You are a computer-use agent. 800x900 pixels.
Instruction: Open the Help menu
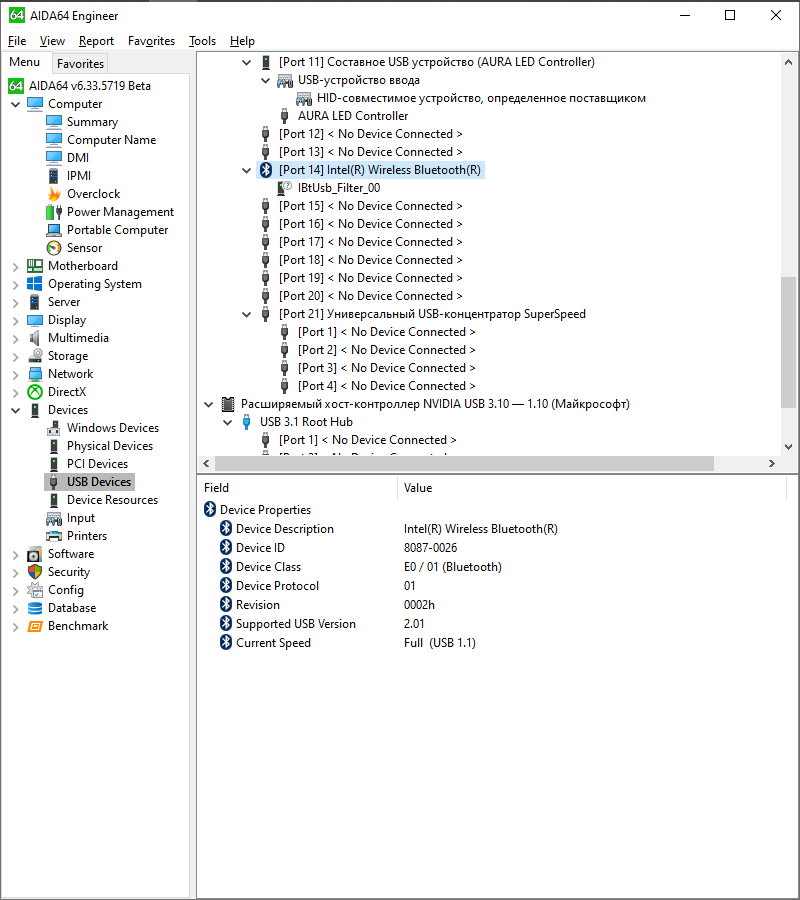coord(242,41)
